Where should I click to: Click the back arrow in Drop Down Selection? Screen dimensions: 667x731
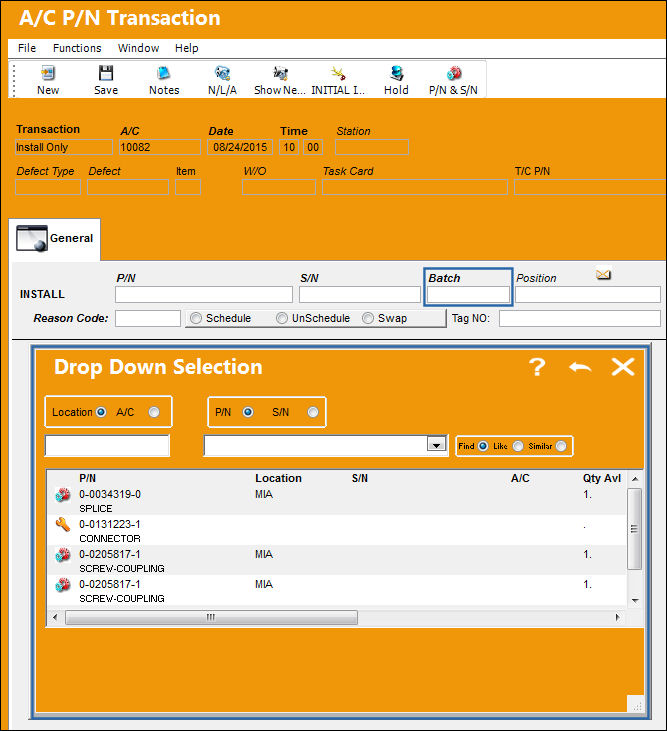580,367
